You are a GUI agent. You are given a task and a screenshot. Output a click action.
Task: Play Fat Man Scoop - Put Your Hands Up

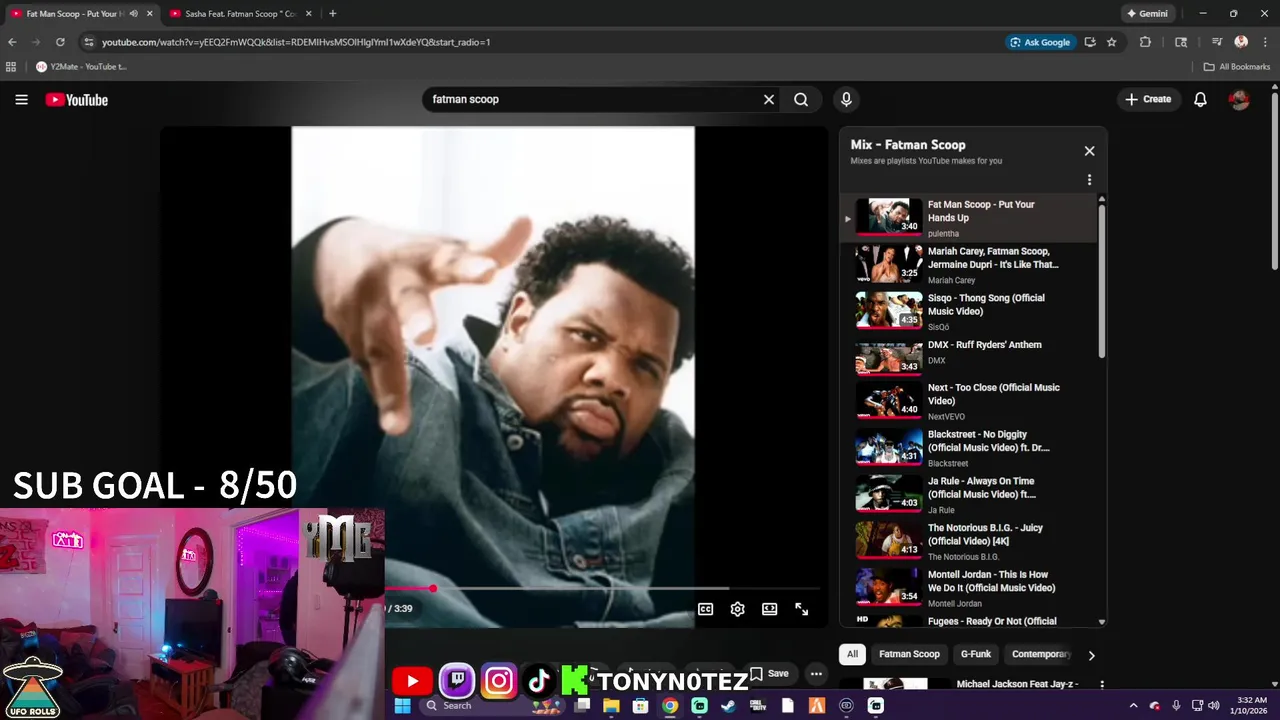(x=970, y=218)
